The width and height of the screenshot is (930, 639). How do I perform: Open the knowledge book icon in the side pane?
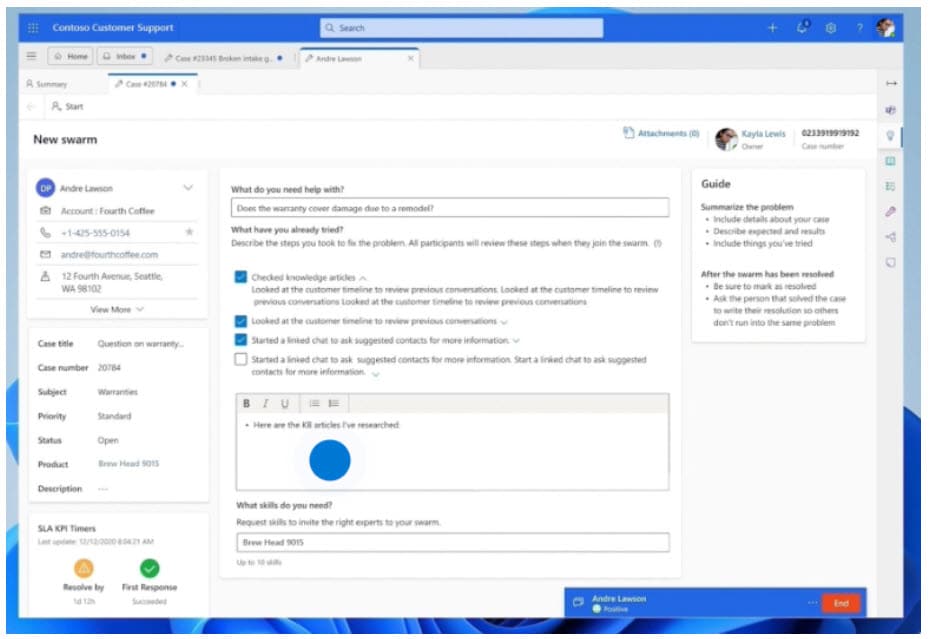(x=890, y=161)
